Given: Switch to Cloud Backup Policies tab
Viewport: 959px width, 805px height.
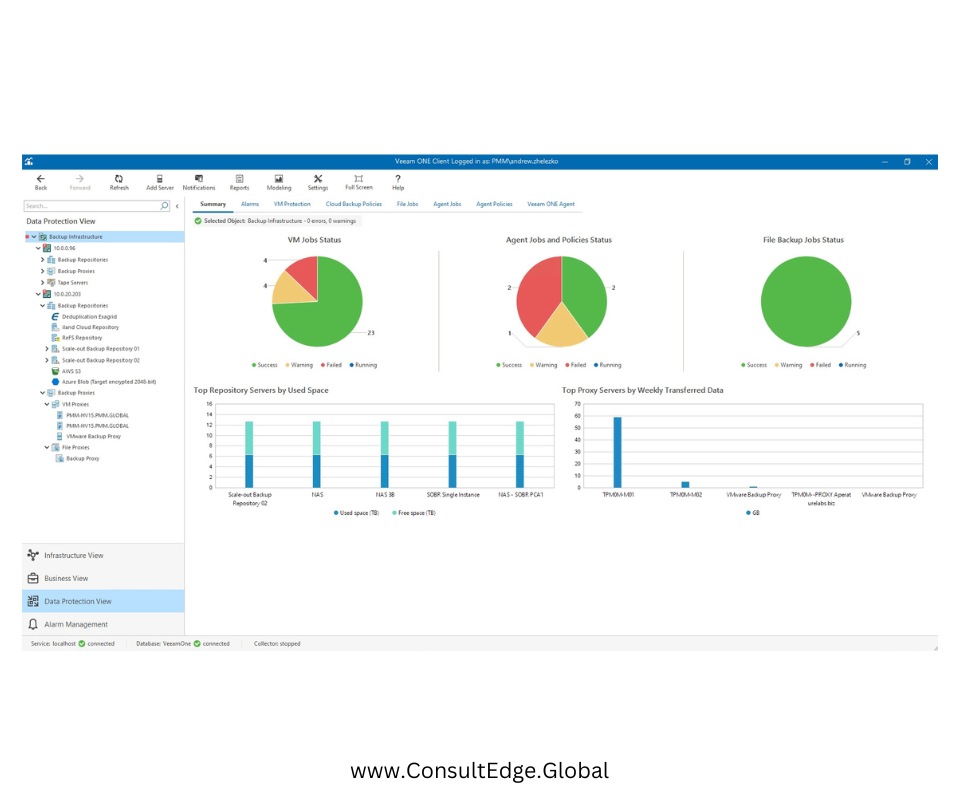Looking at the screenshot, I should [354, 204].
